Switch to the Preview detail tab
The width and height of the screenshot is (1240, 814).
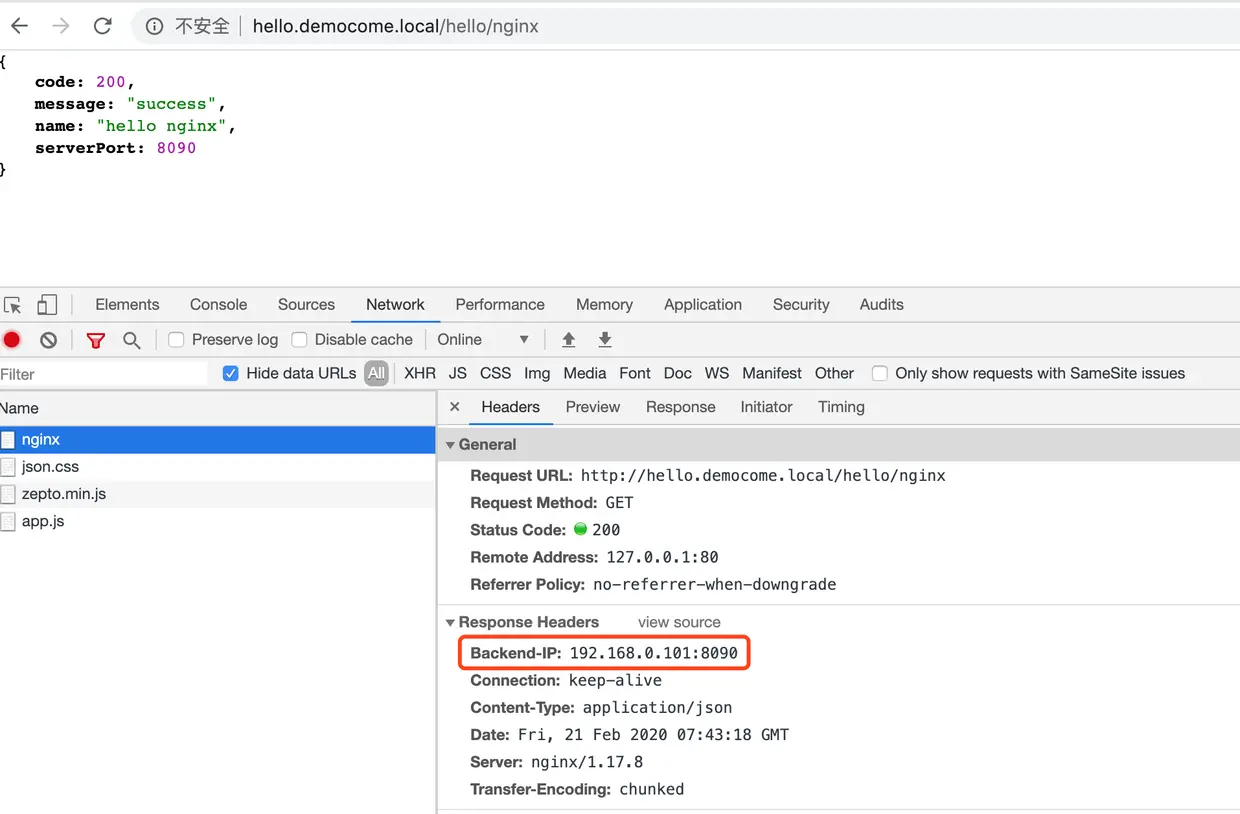tap(593, 407)
